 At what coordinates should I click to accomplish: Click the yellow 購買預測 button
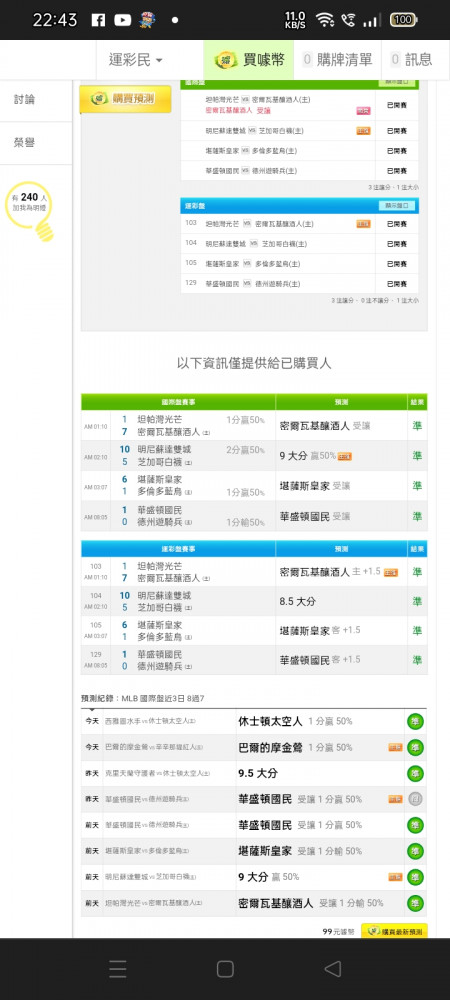(126, 99)
